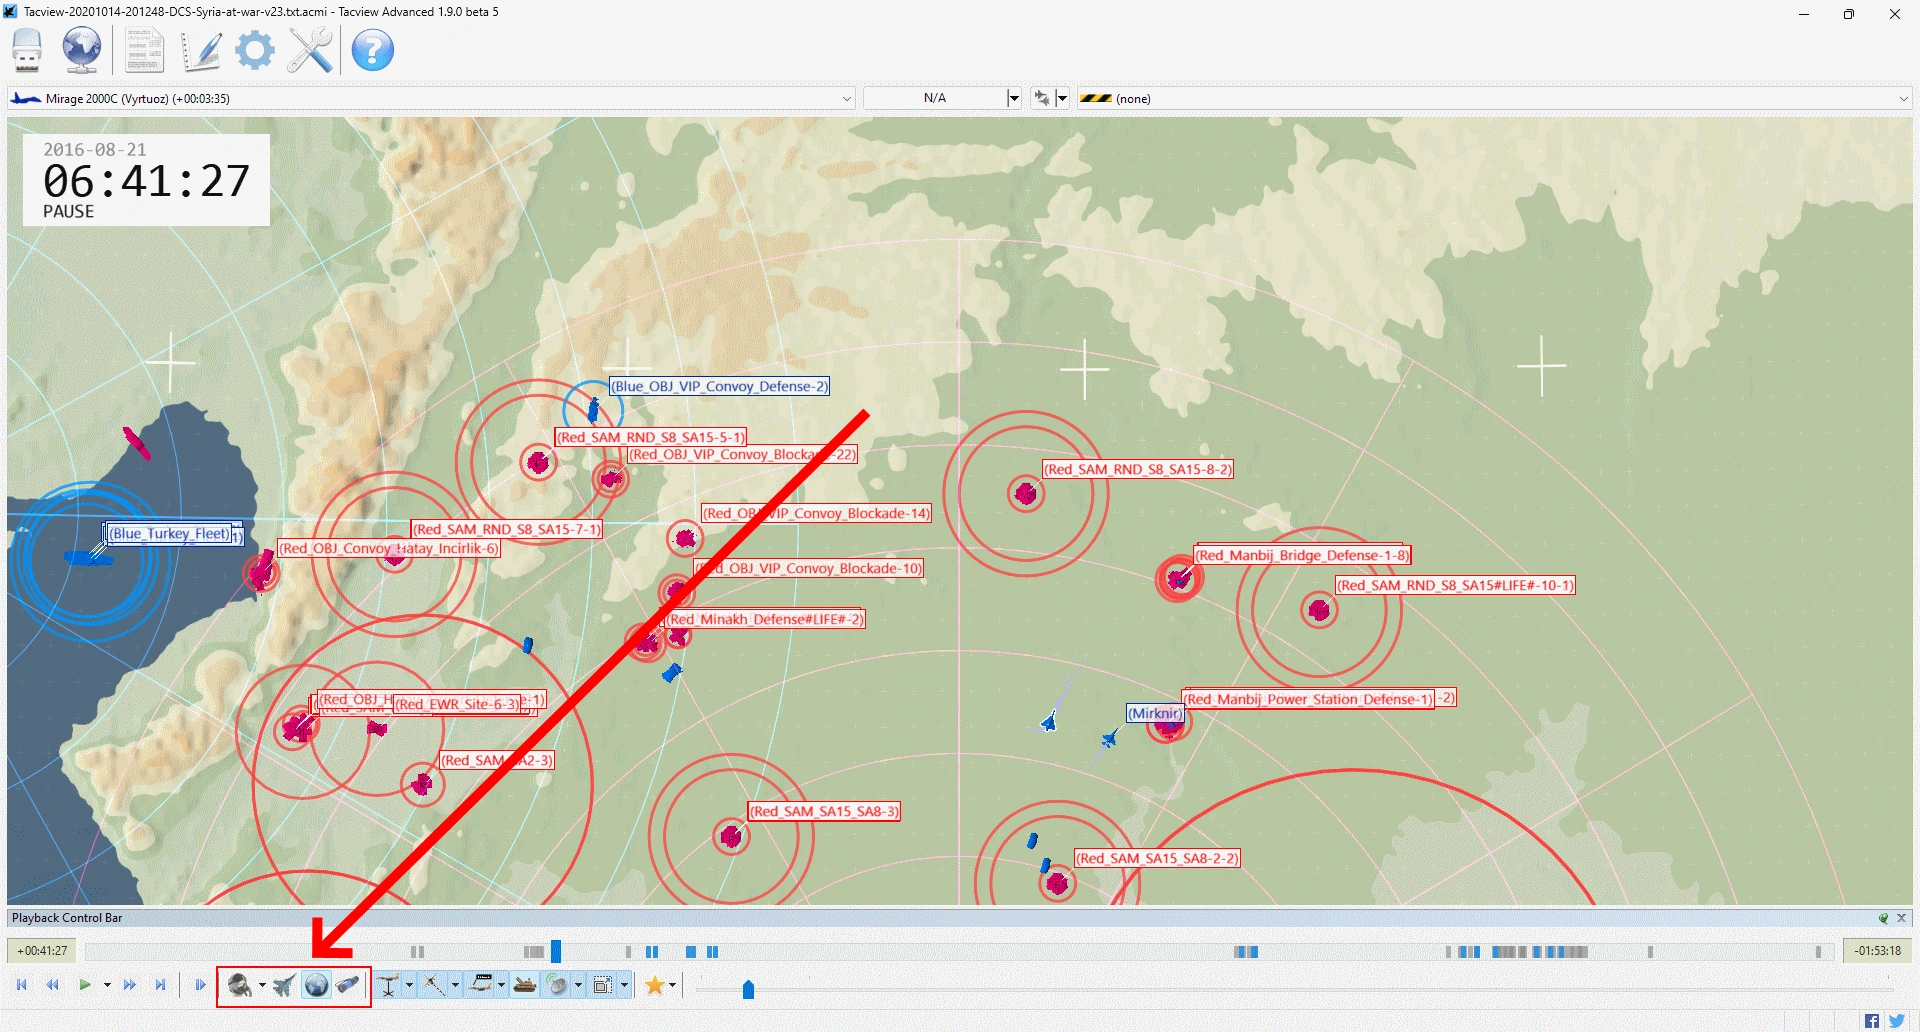This screenshot has width=1920, height=1032.
Task: Start playback with the green play button
Action: 85,985
